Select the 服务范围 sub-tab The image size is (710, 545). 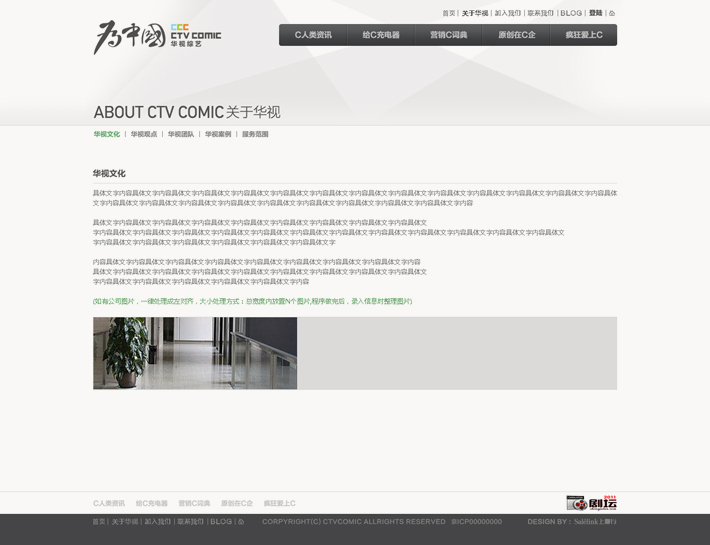point(255,134)
